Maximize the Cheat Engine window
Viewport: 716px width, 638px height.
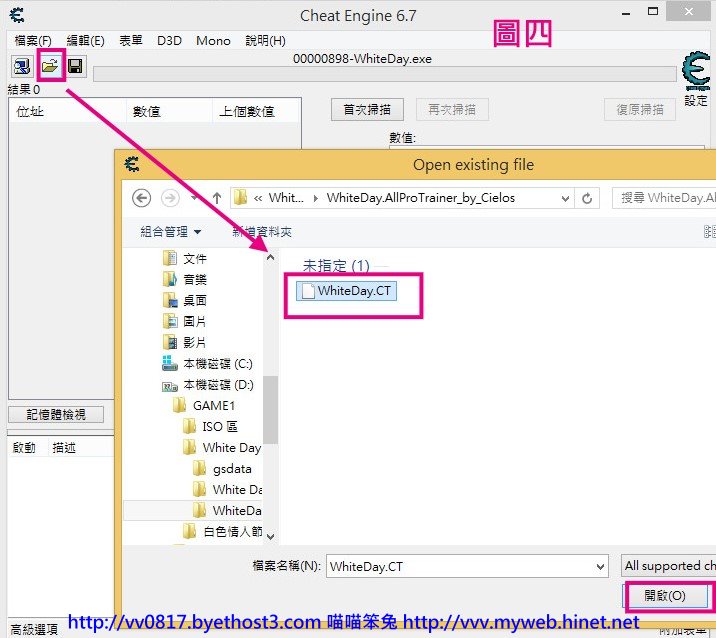pyautogui.click(x=653, y=12)
